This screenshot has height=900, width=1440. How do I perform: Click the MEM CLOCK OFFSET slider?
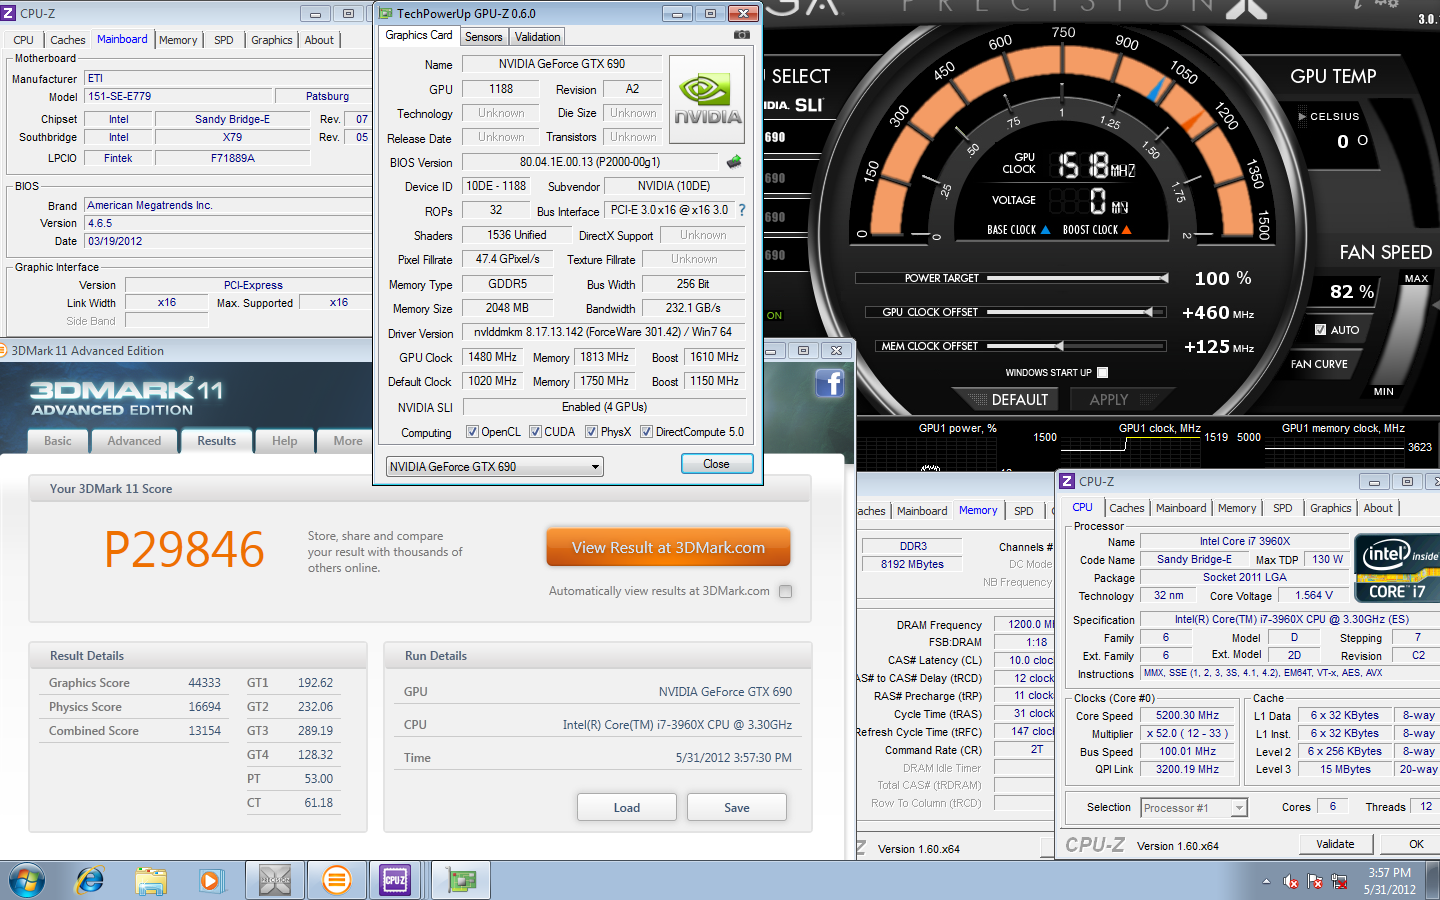tap(1076, 346)
